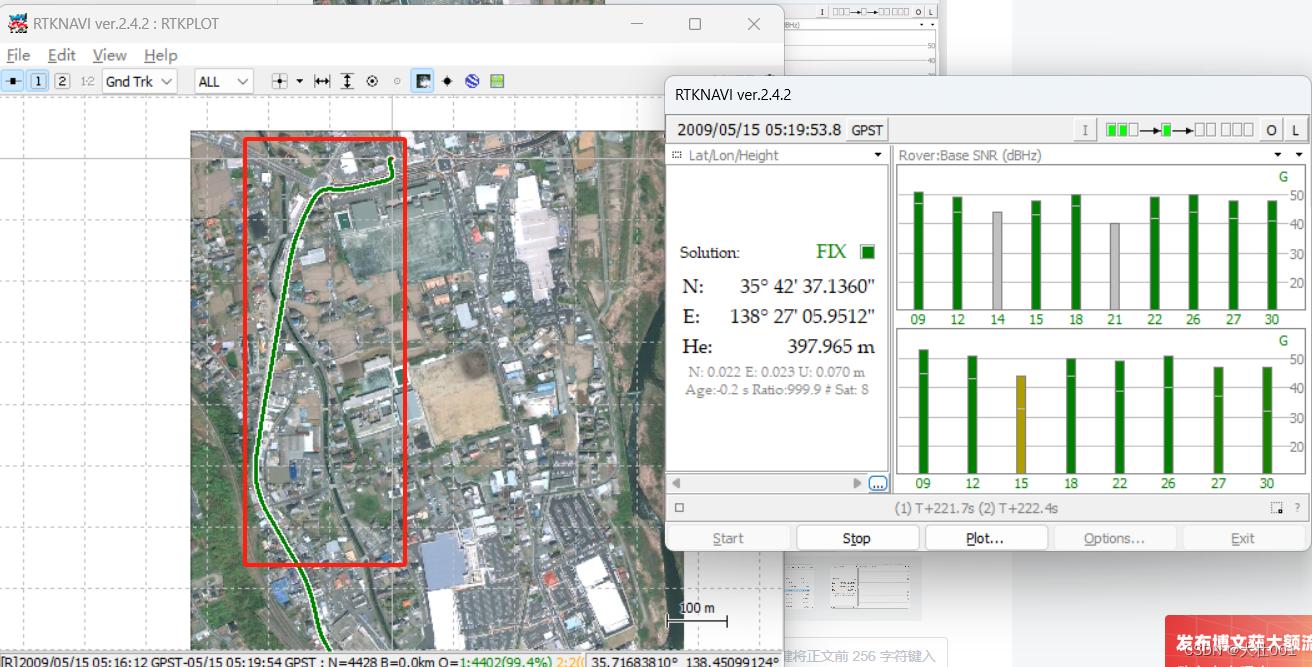Click the green FIX status square indicator

[x=867, y=252]
